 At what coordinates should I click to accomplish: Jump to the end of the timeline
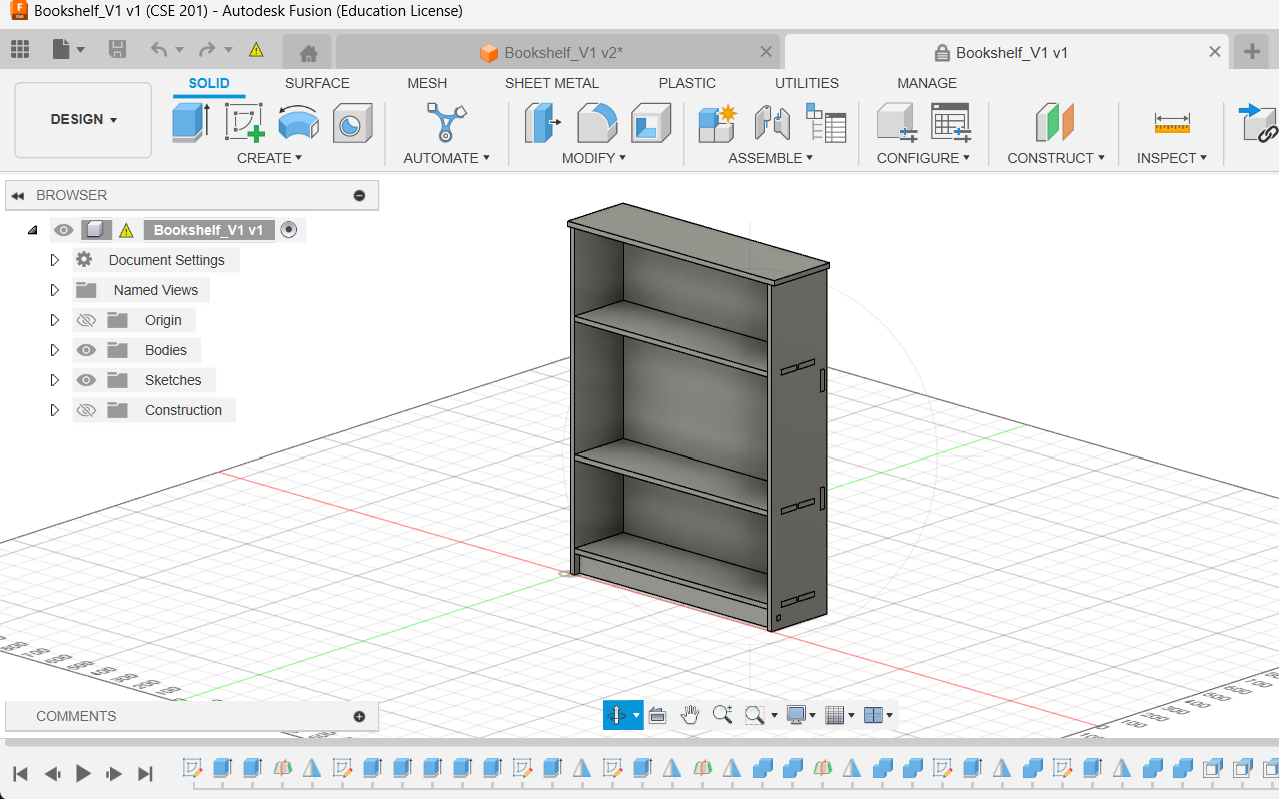coord(145,773)
